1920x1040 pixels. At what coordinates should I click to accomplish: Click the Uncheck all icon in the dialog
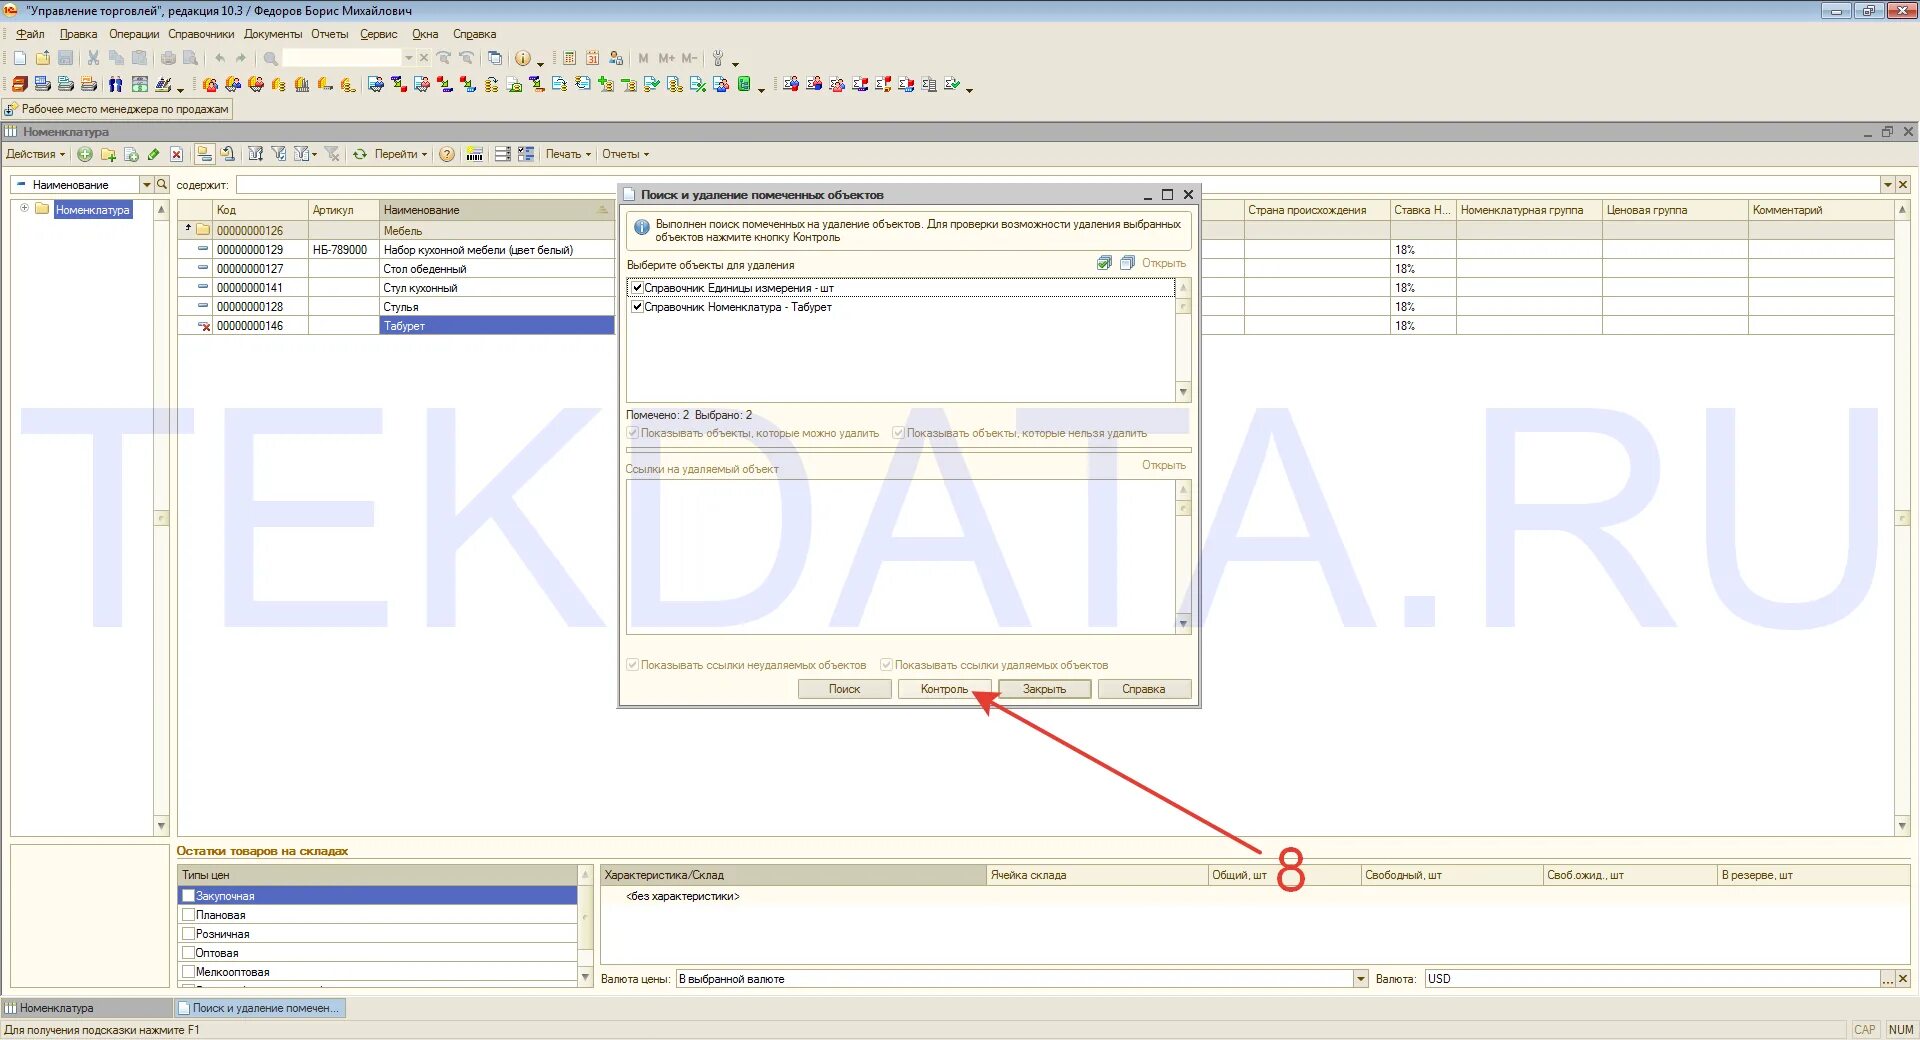point(1127,263)
